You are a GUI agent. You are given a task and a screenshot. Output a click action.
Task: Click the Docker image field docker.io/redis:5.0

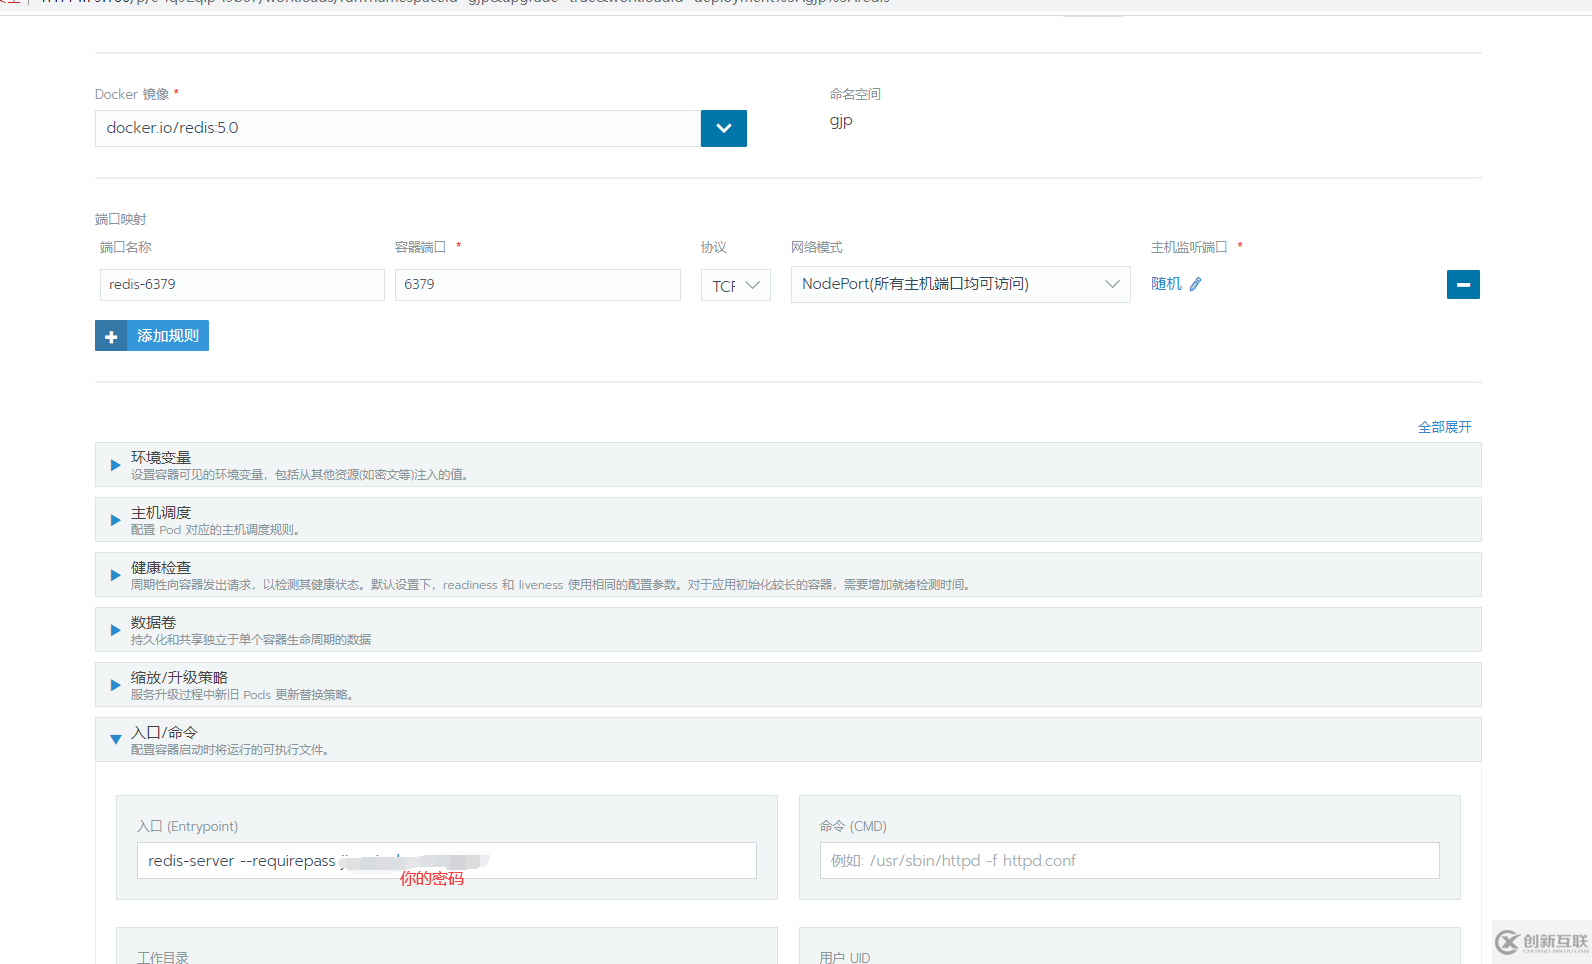tap(398, 128)
